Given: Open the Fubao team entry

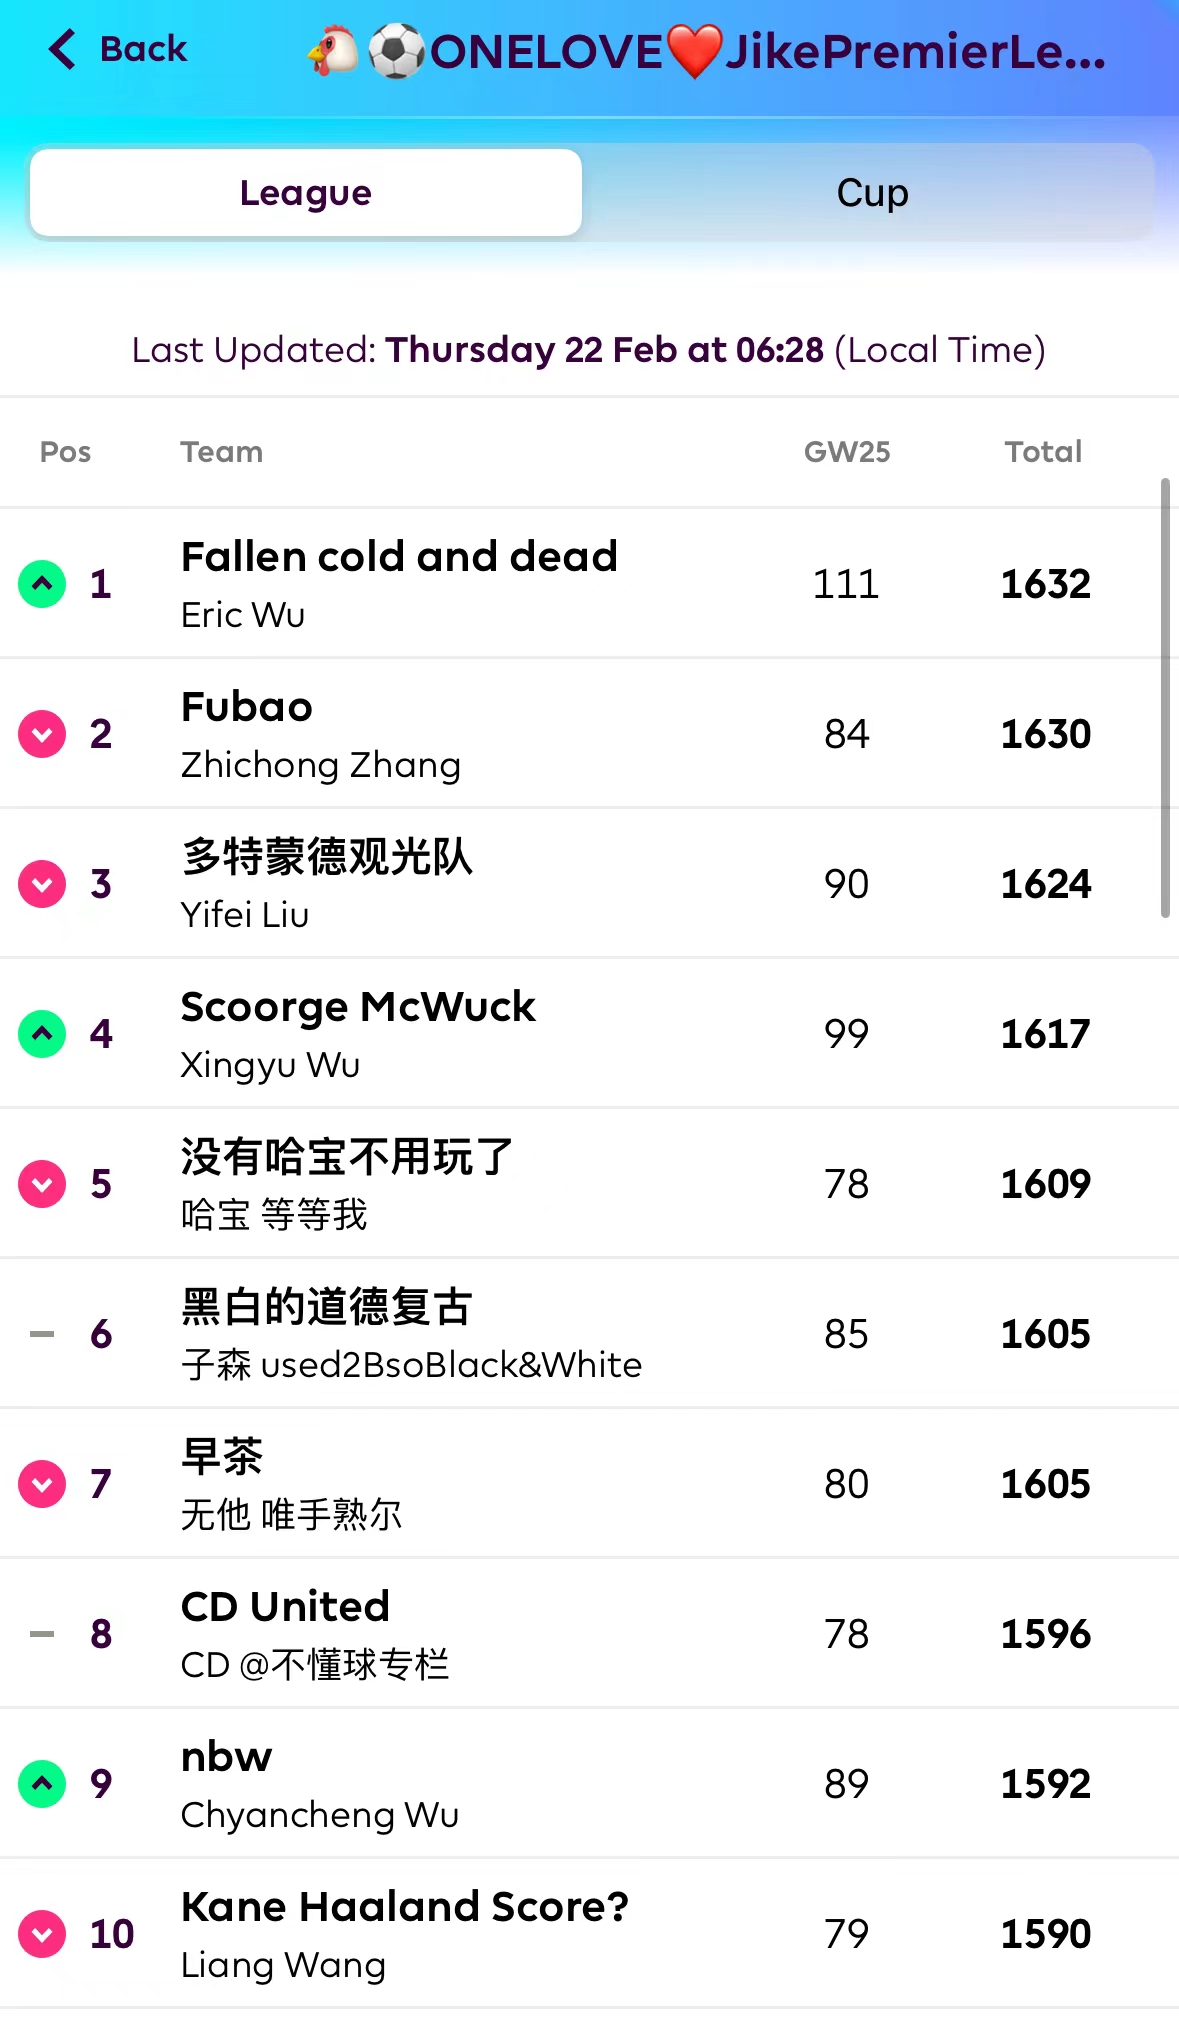Looking at the screenshot, I should coord(247,707).
